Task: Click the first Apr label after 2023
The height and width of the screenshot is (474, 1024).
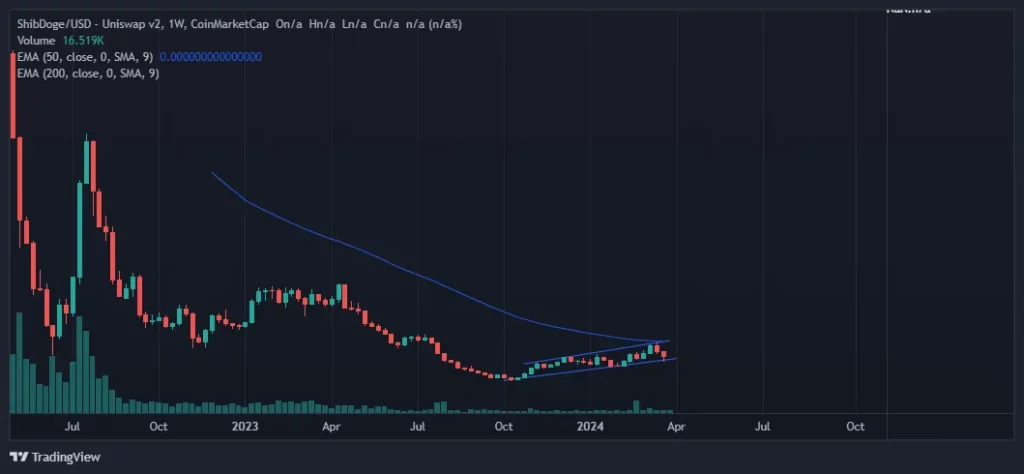Action: tap(332, 426)
